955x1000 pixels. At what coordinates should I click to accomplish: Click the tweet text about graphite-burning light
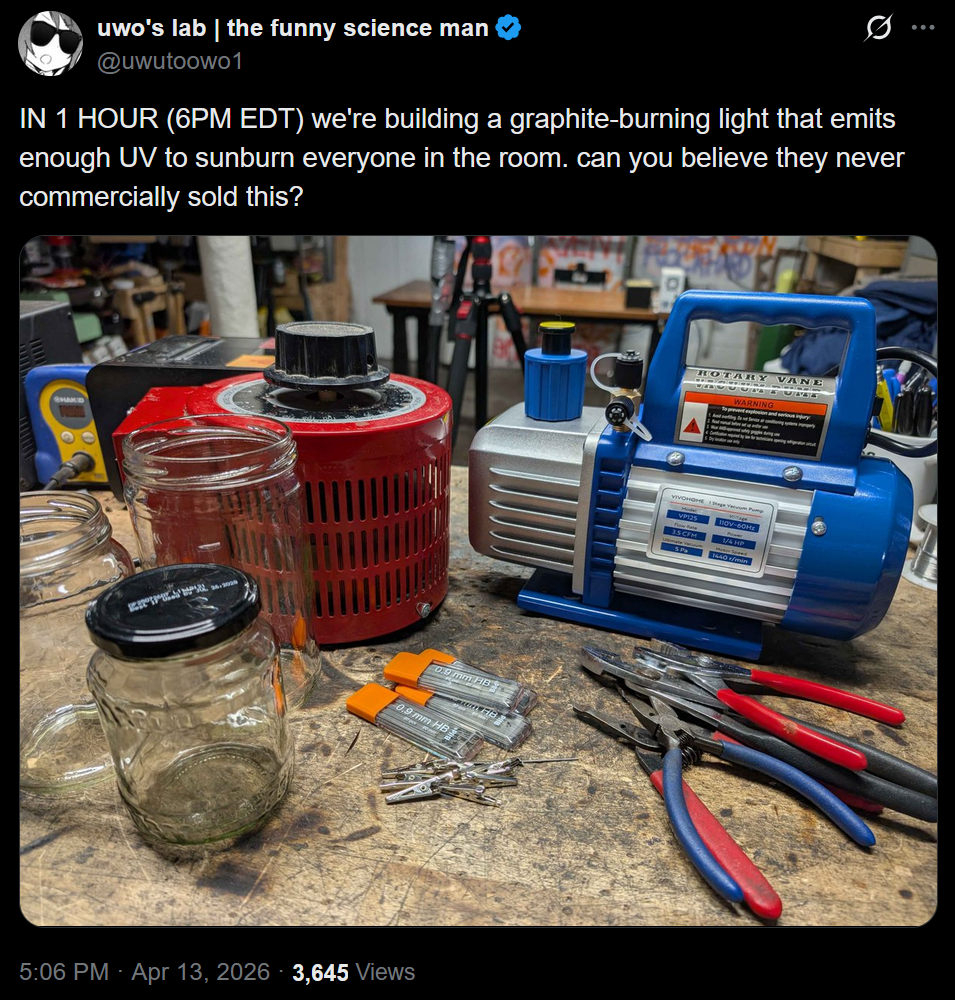pos(462,158)
